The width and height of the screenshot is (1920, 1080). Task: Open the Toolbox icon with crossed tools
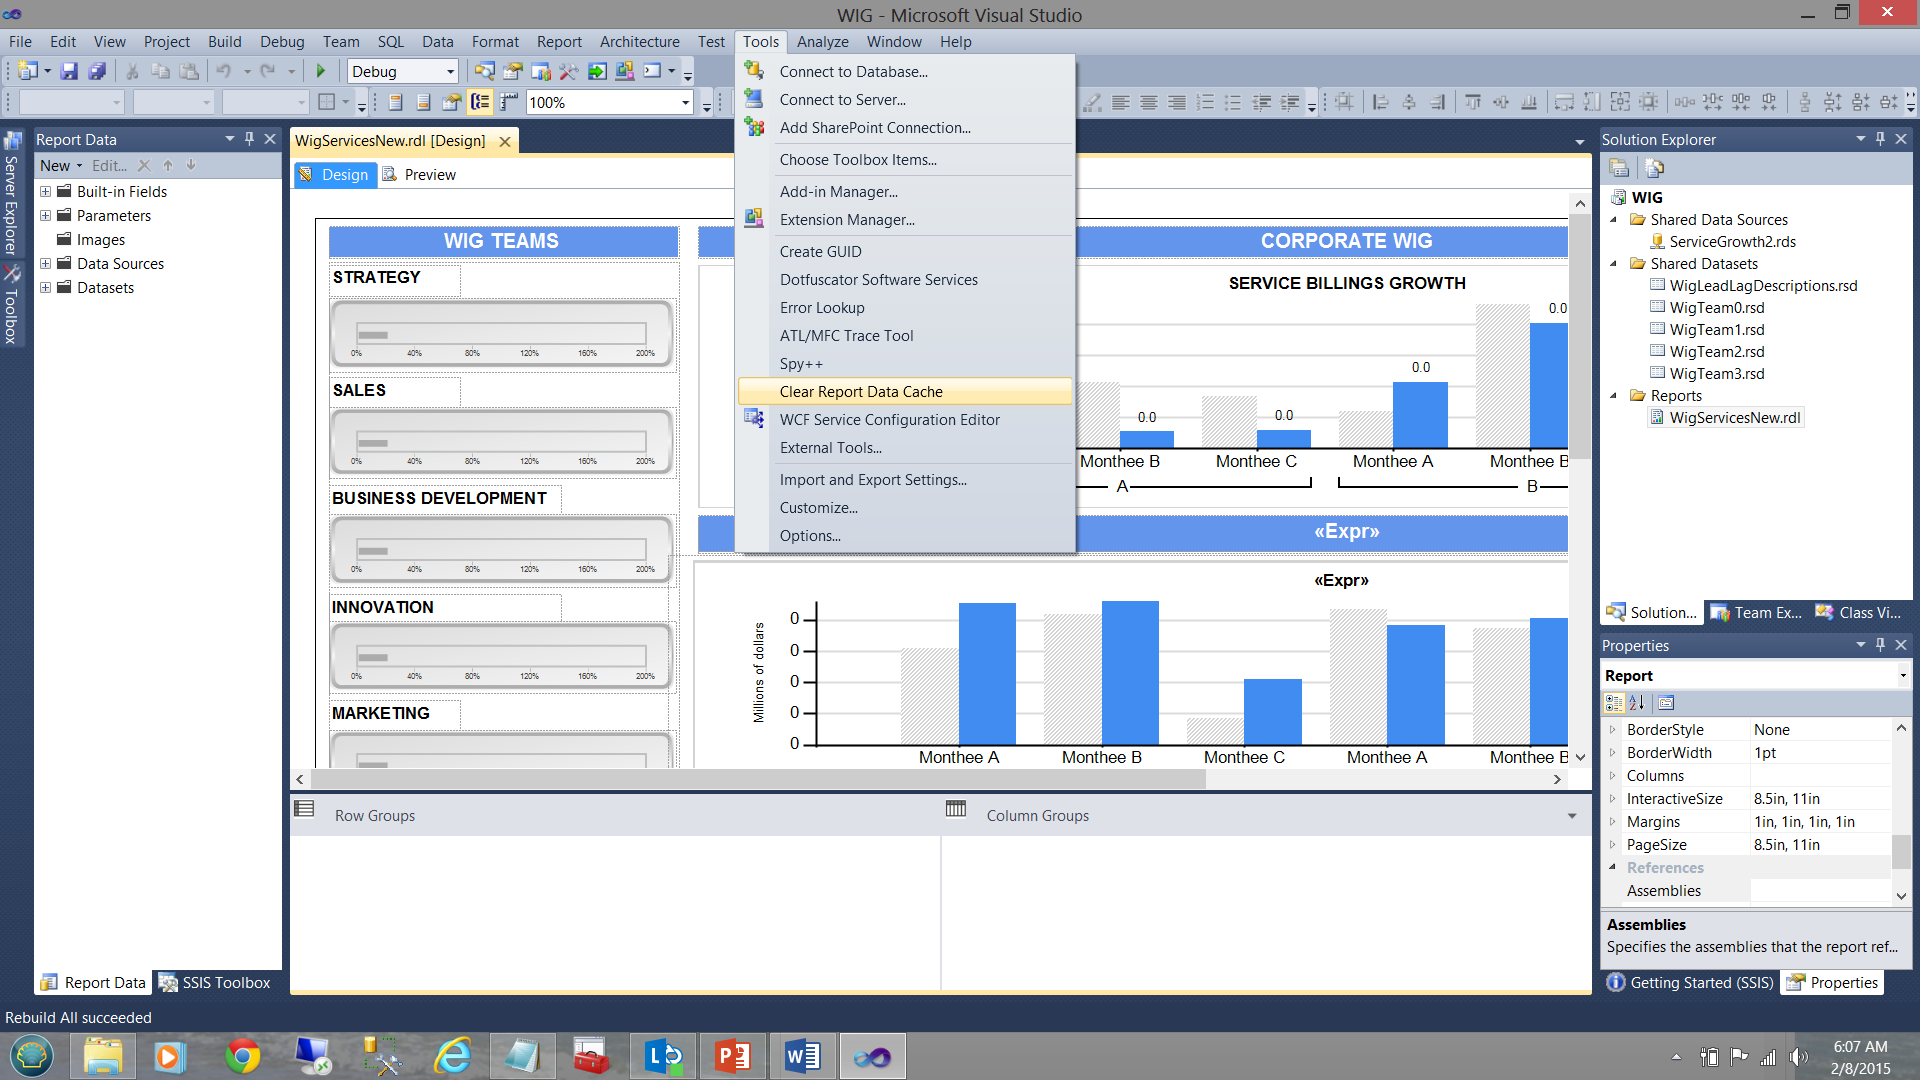pos(12,273)
